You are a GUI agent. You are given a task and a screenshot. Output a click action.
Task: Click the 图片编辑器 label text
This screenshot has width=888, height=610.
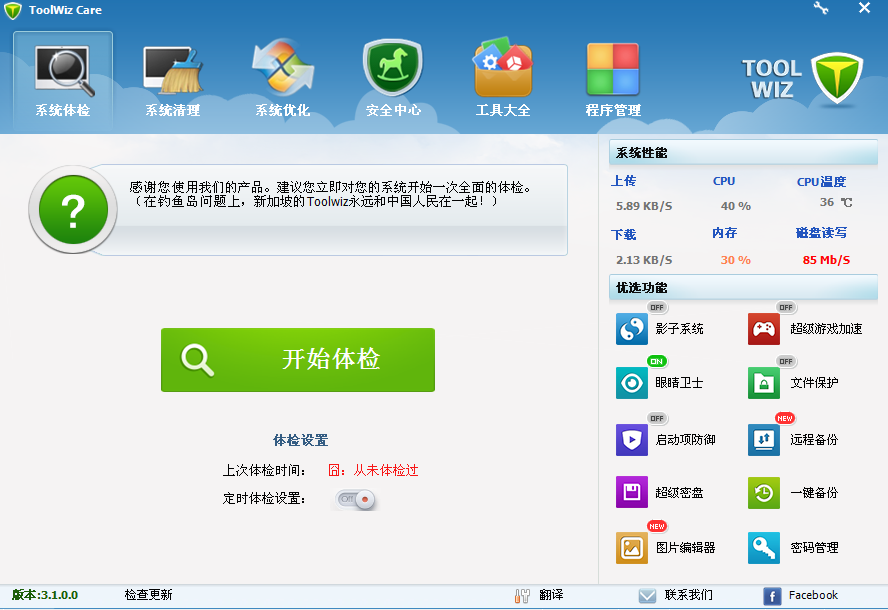tap(685, 548)
